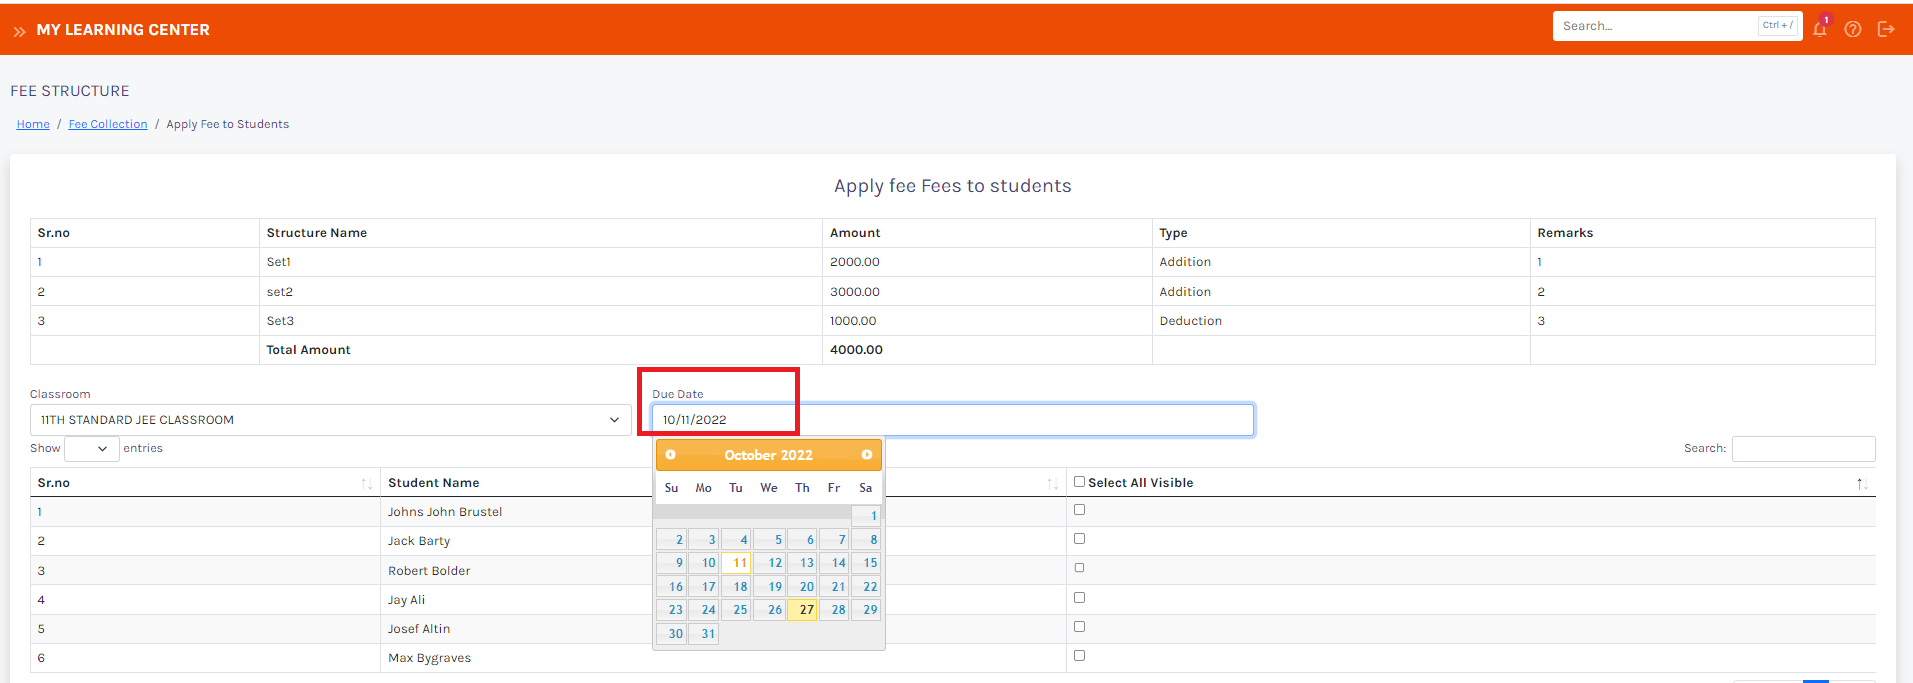Sort by Student Name column arrows
The height and width of the screenshot is (683, 1913).
[x=1052, y=484]
